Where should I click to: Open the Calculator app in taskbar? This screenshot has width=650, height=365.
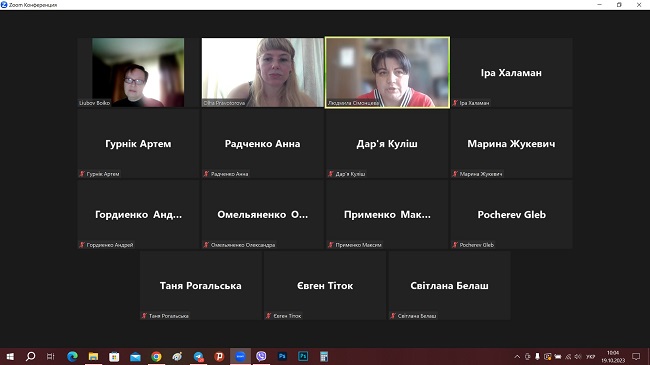[324, 356]
